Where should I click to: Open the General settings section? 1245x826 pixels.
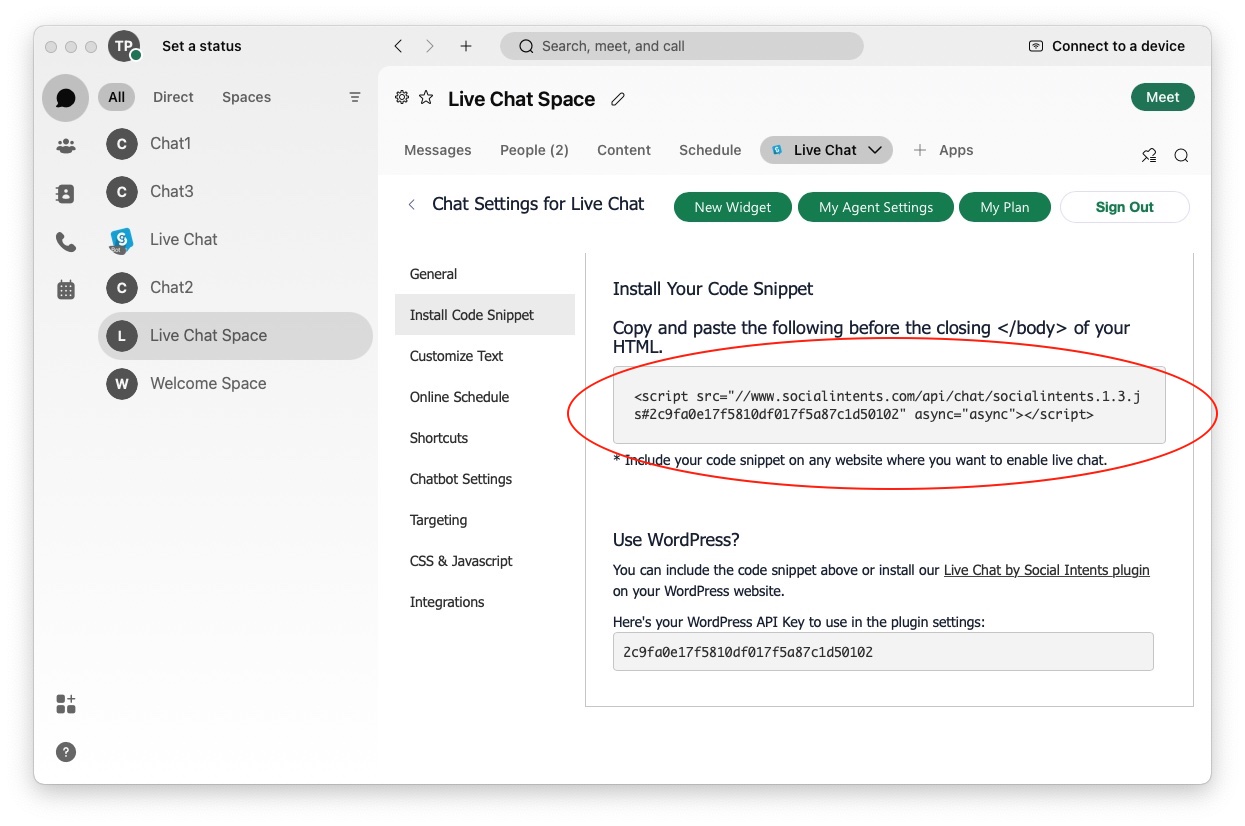coord(484,274)
